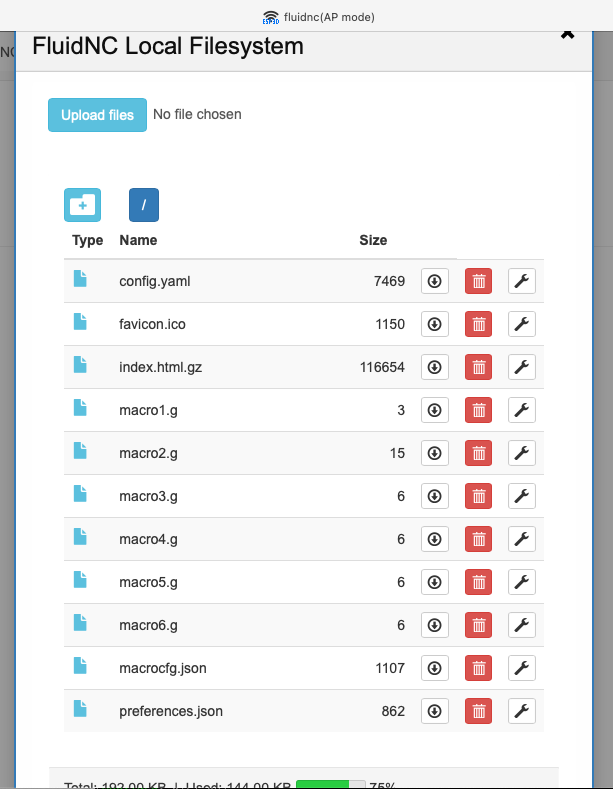
Task: Click the macro5.g file name
Action: tap(148, 583)
